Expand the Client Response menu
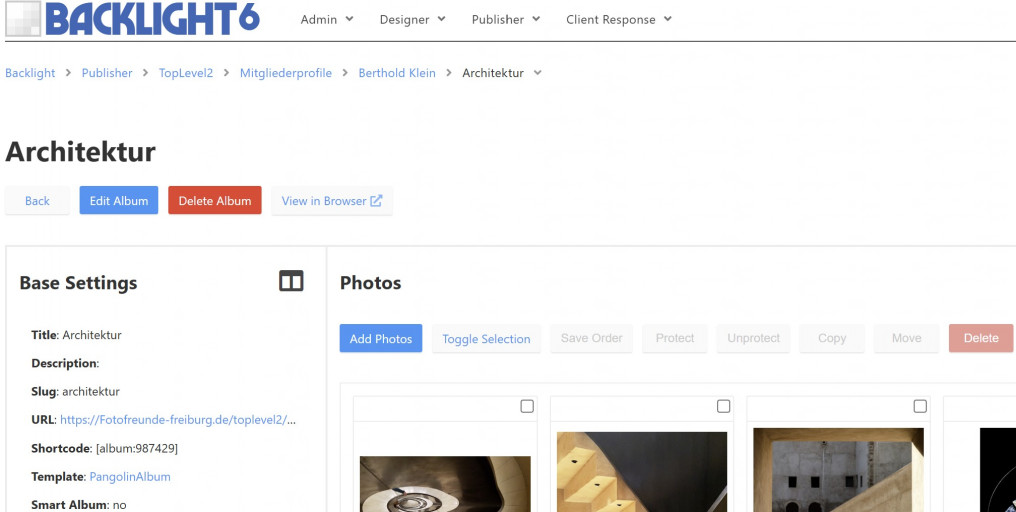The image size is (1016, 512). click(618, 19)
